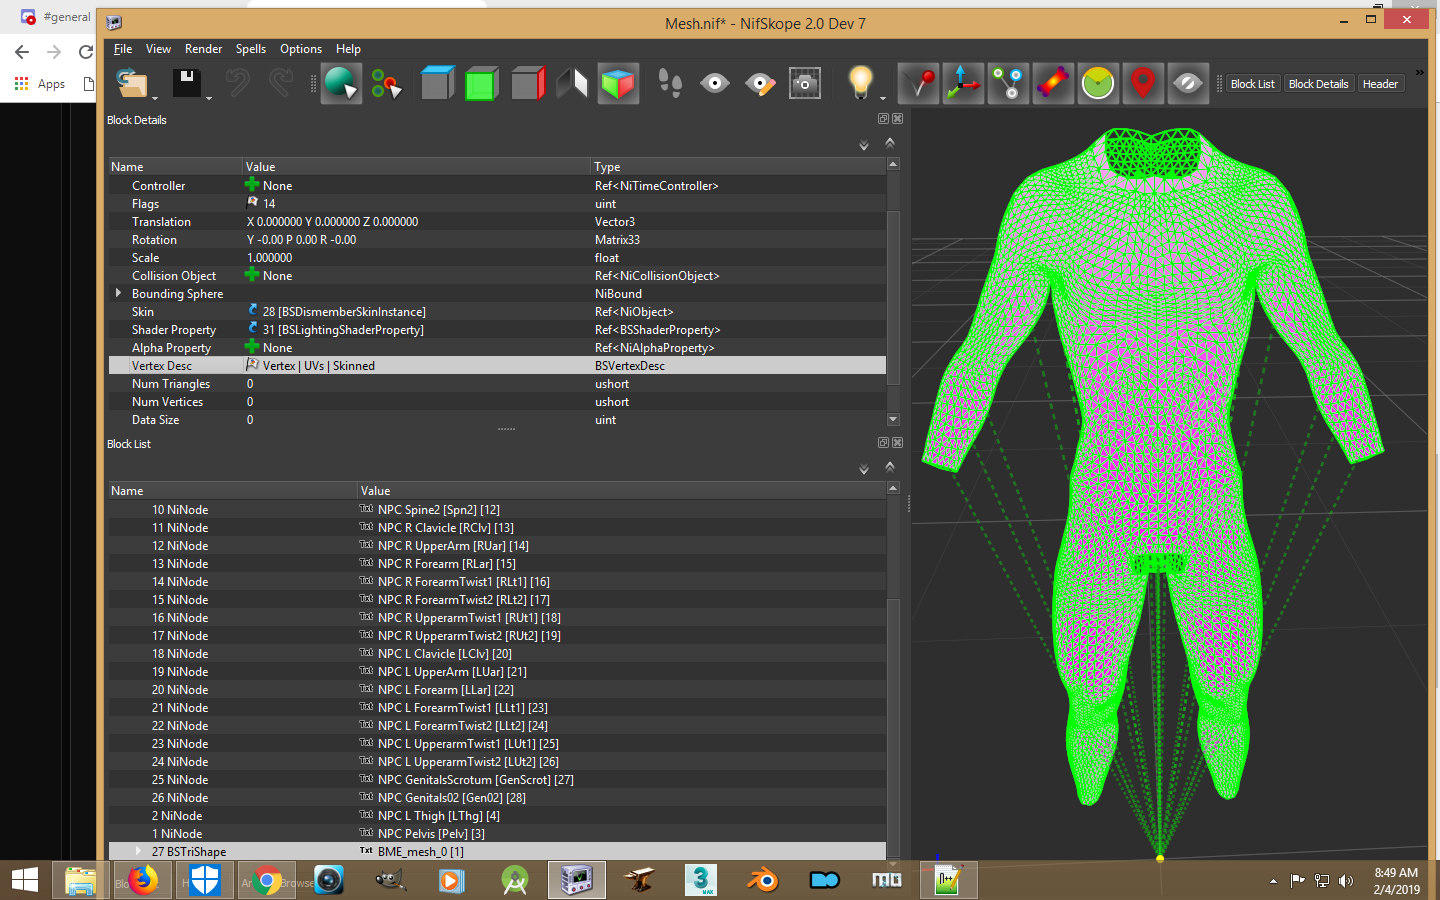Click the Undo arrow icon
The width and height of the screenshot is (1440, 900).
coord(238,83)
